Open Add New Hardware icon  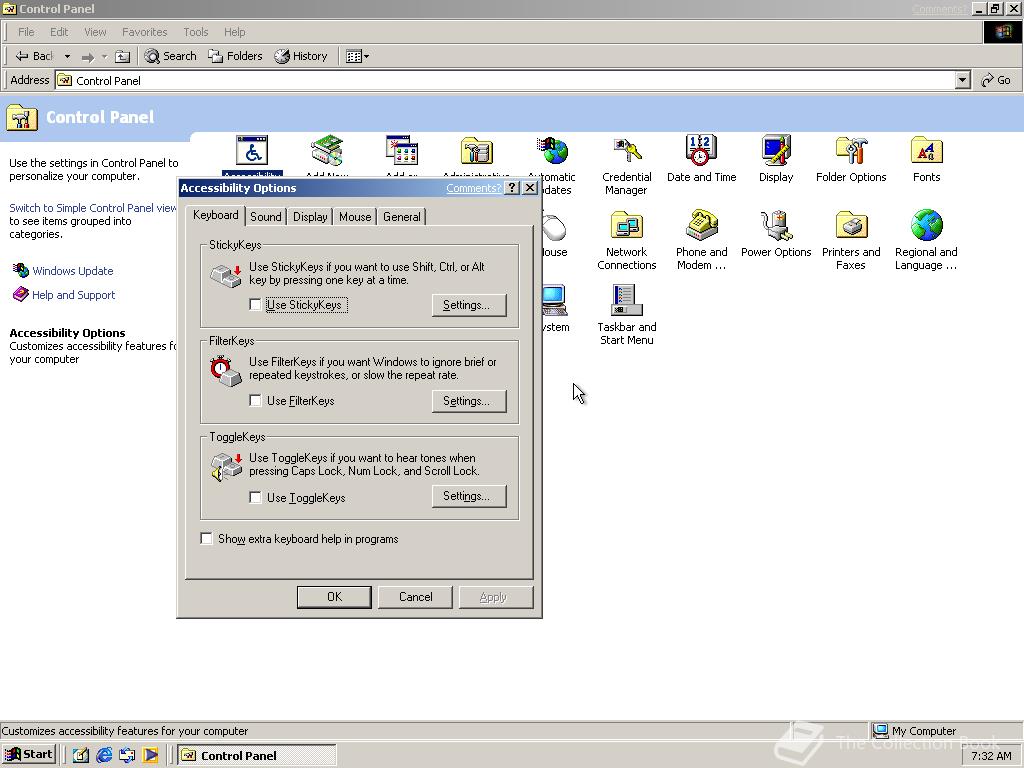[327, 153]
